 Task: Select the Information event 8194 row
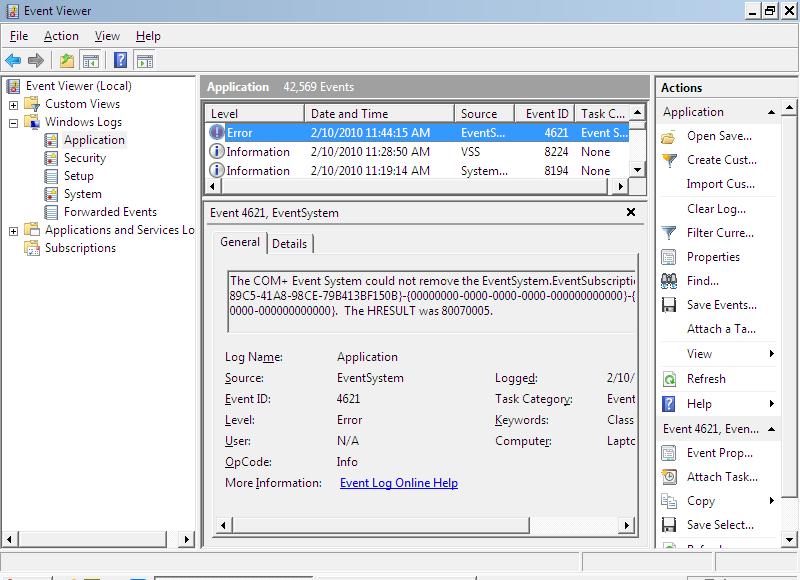(417, 170)
